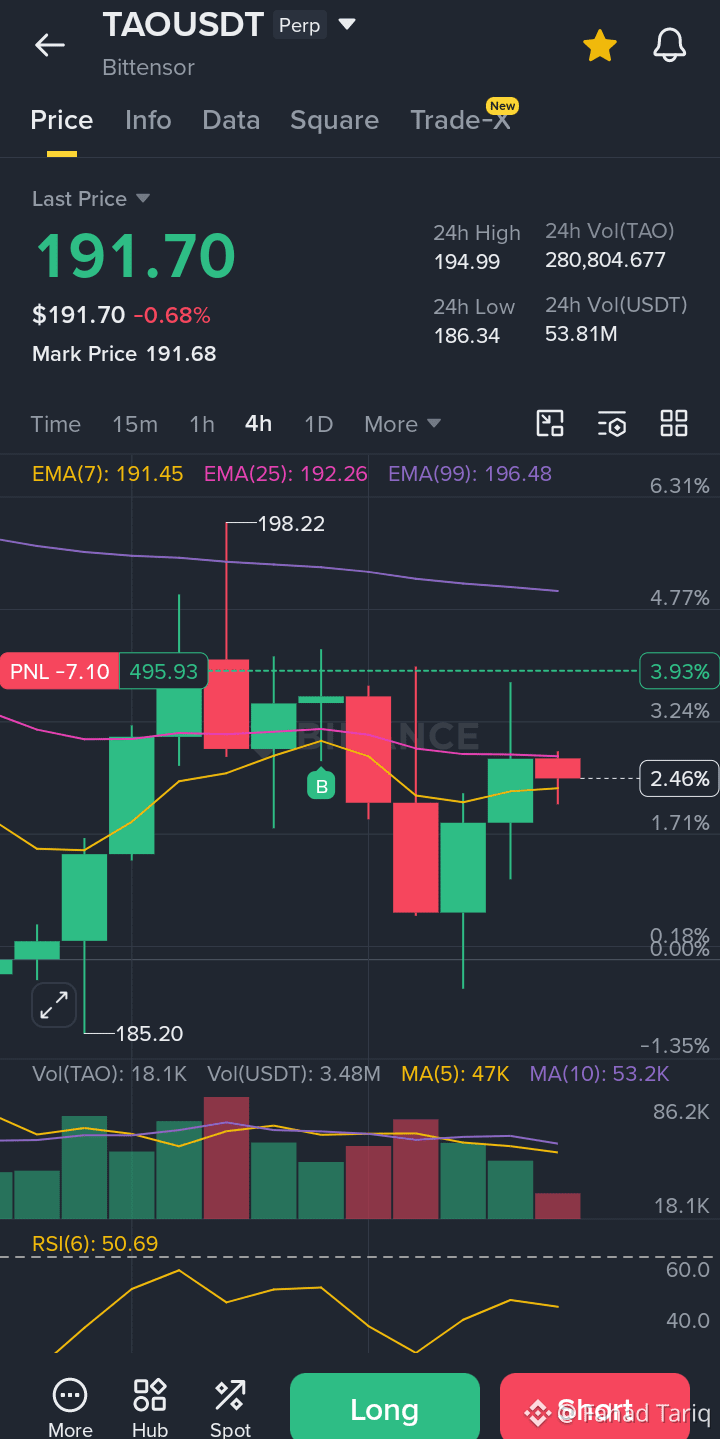
Task: Tap the Short button
Action: coord(595,1408)
